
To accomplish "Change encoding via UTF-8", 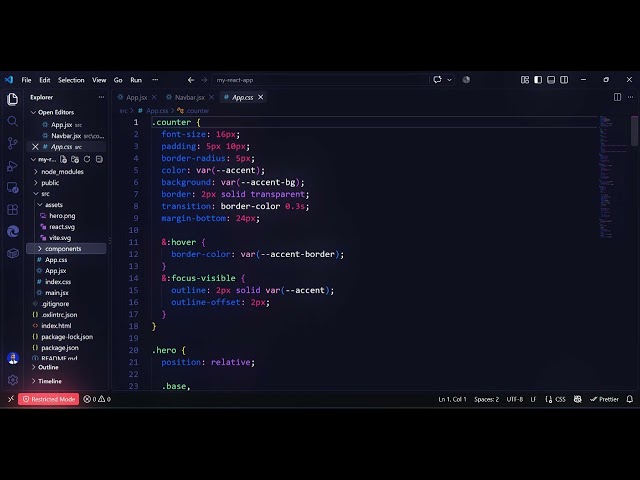I will tap(515, 399).
